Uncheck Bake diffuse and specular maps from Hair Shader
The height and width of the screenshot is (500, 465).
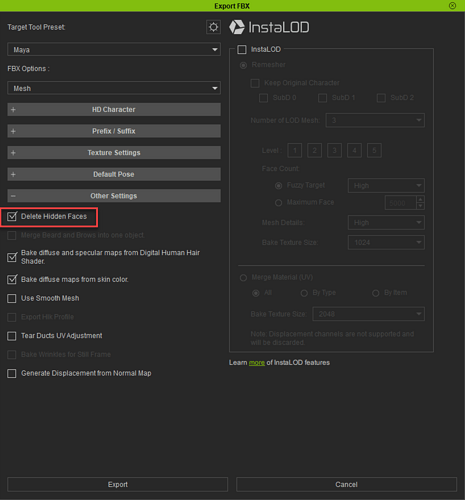coord(12,257)
